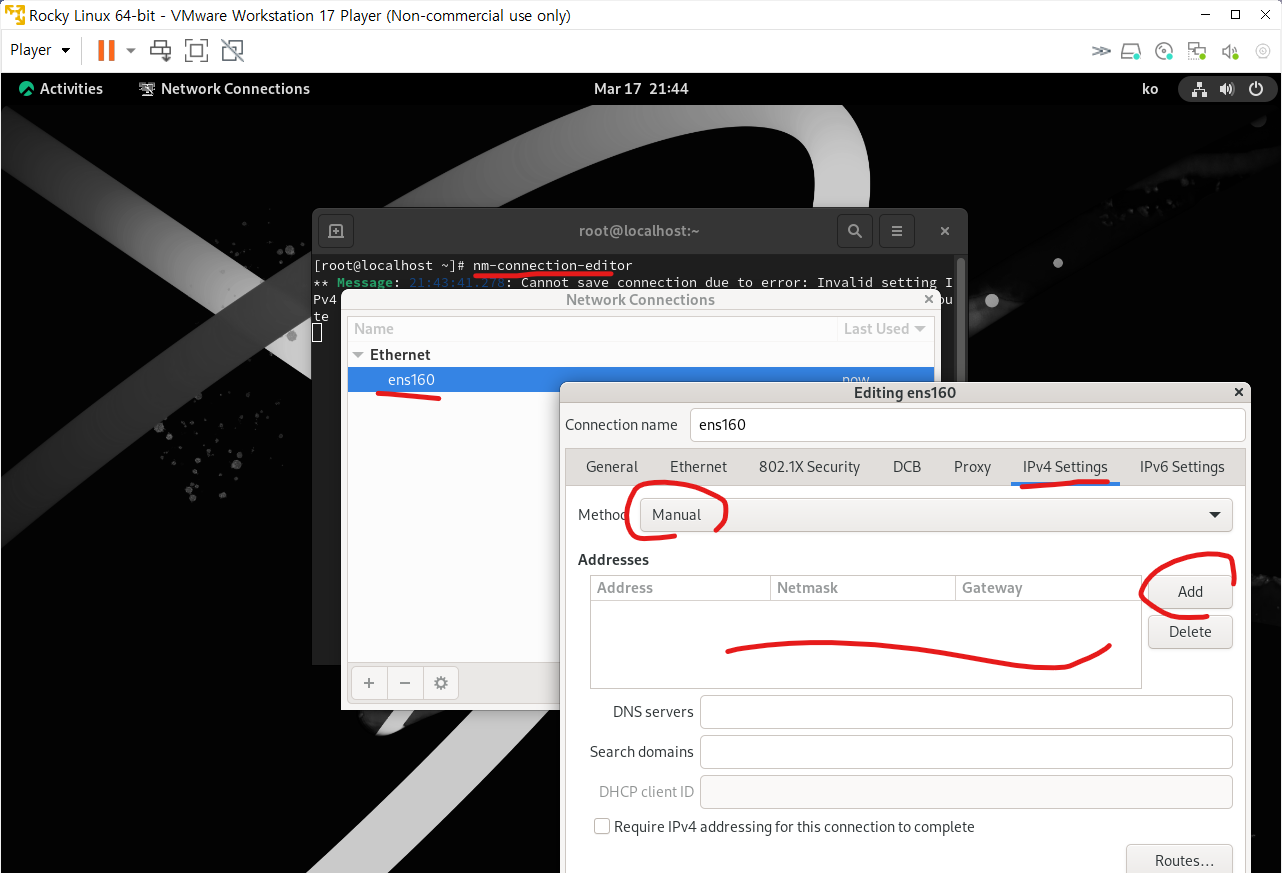Enter full screen via the VMware toolbar icon
The image size is (1282, 873).
pyautogui.click(x=196, y=50)
